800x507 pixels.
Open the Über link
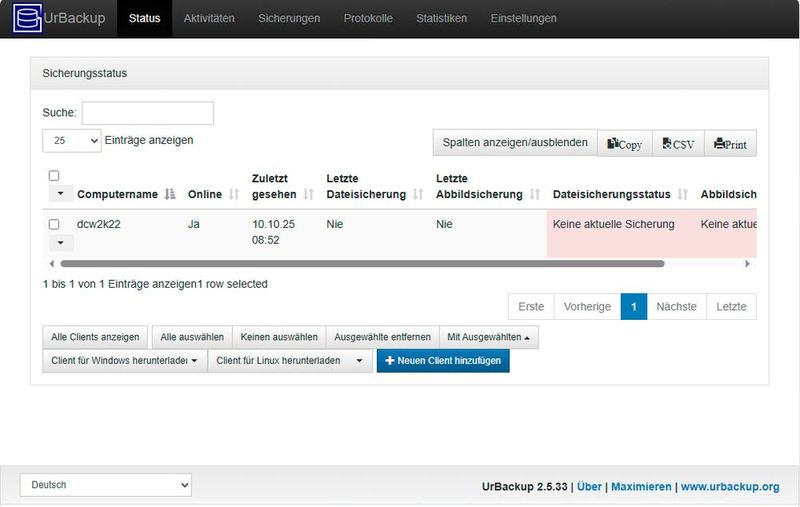coord(589,487)
